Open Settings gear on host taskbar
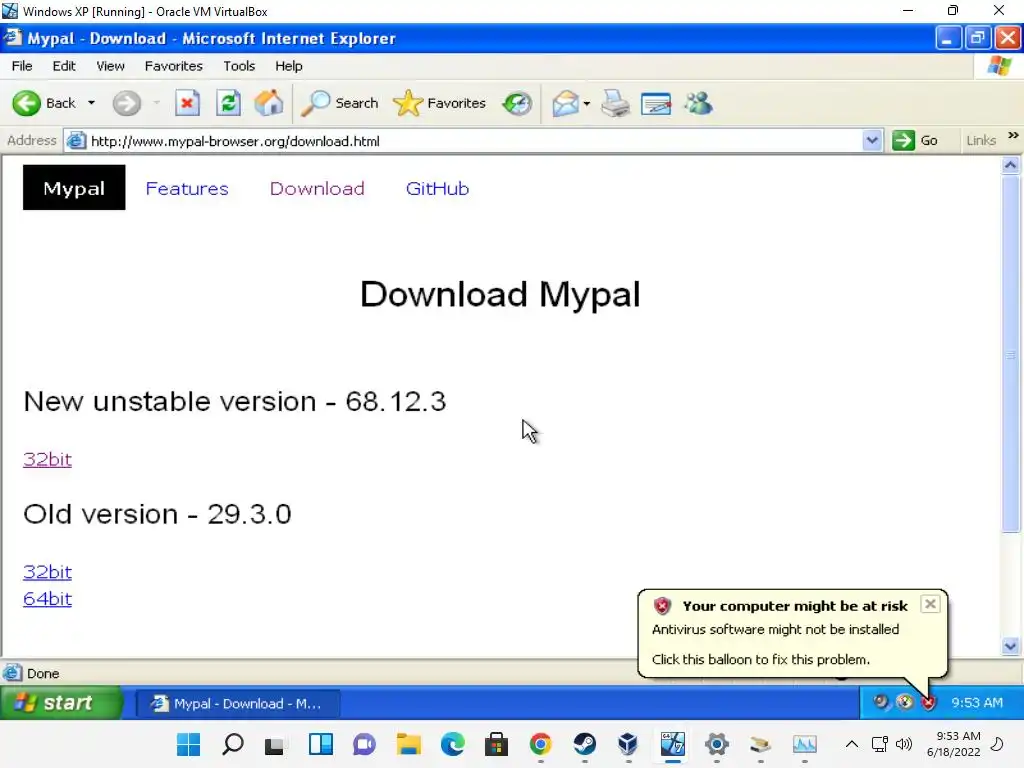The image size is (1024, 768). click(716, 744)
